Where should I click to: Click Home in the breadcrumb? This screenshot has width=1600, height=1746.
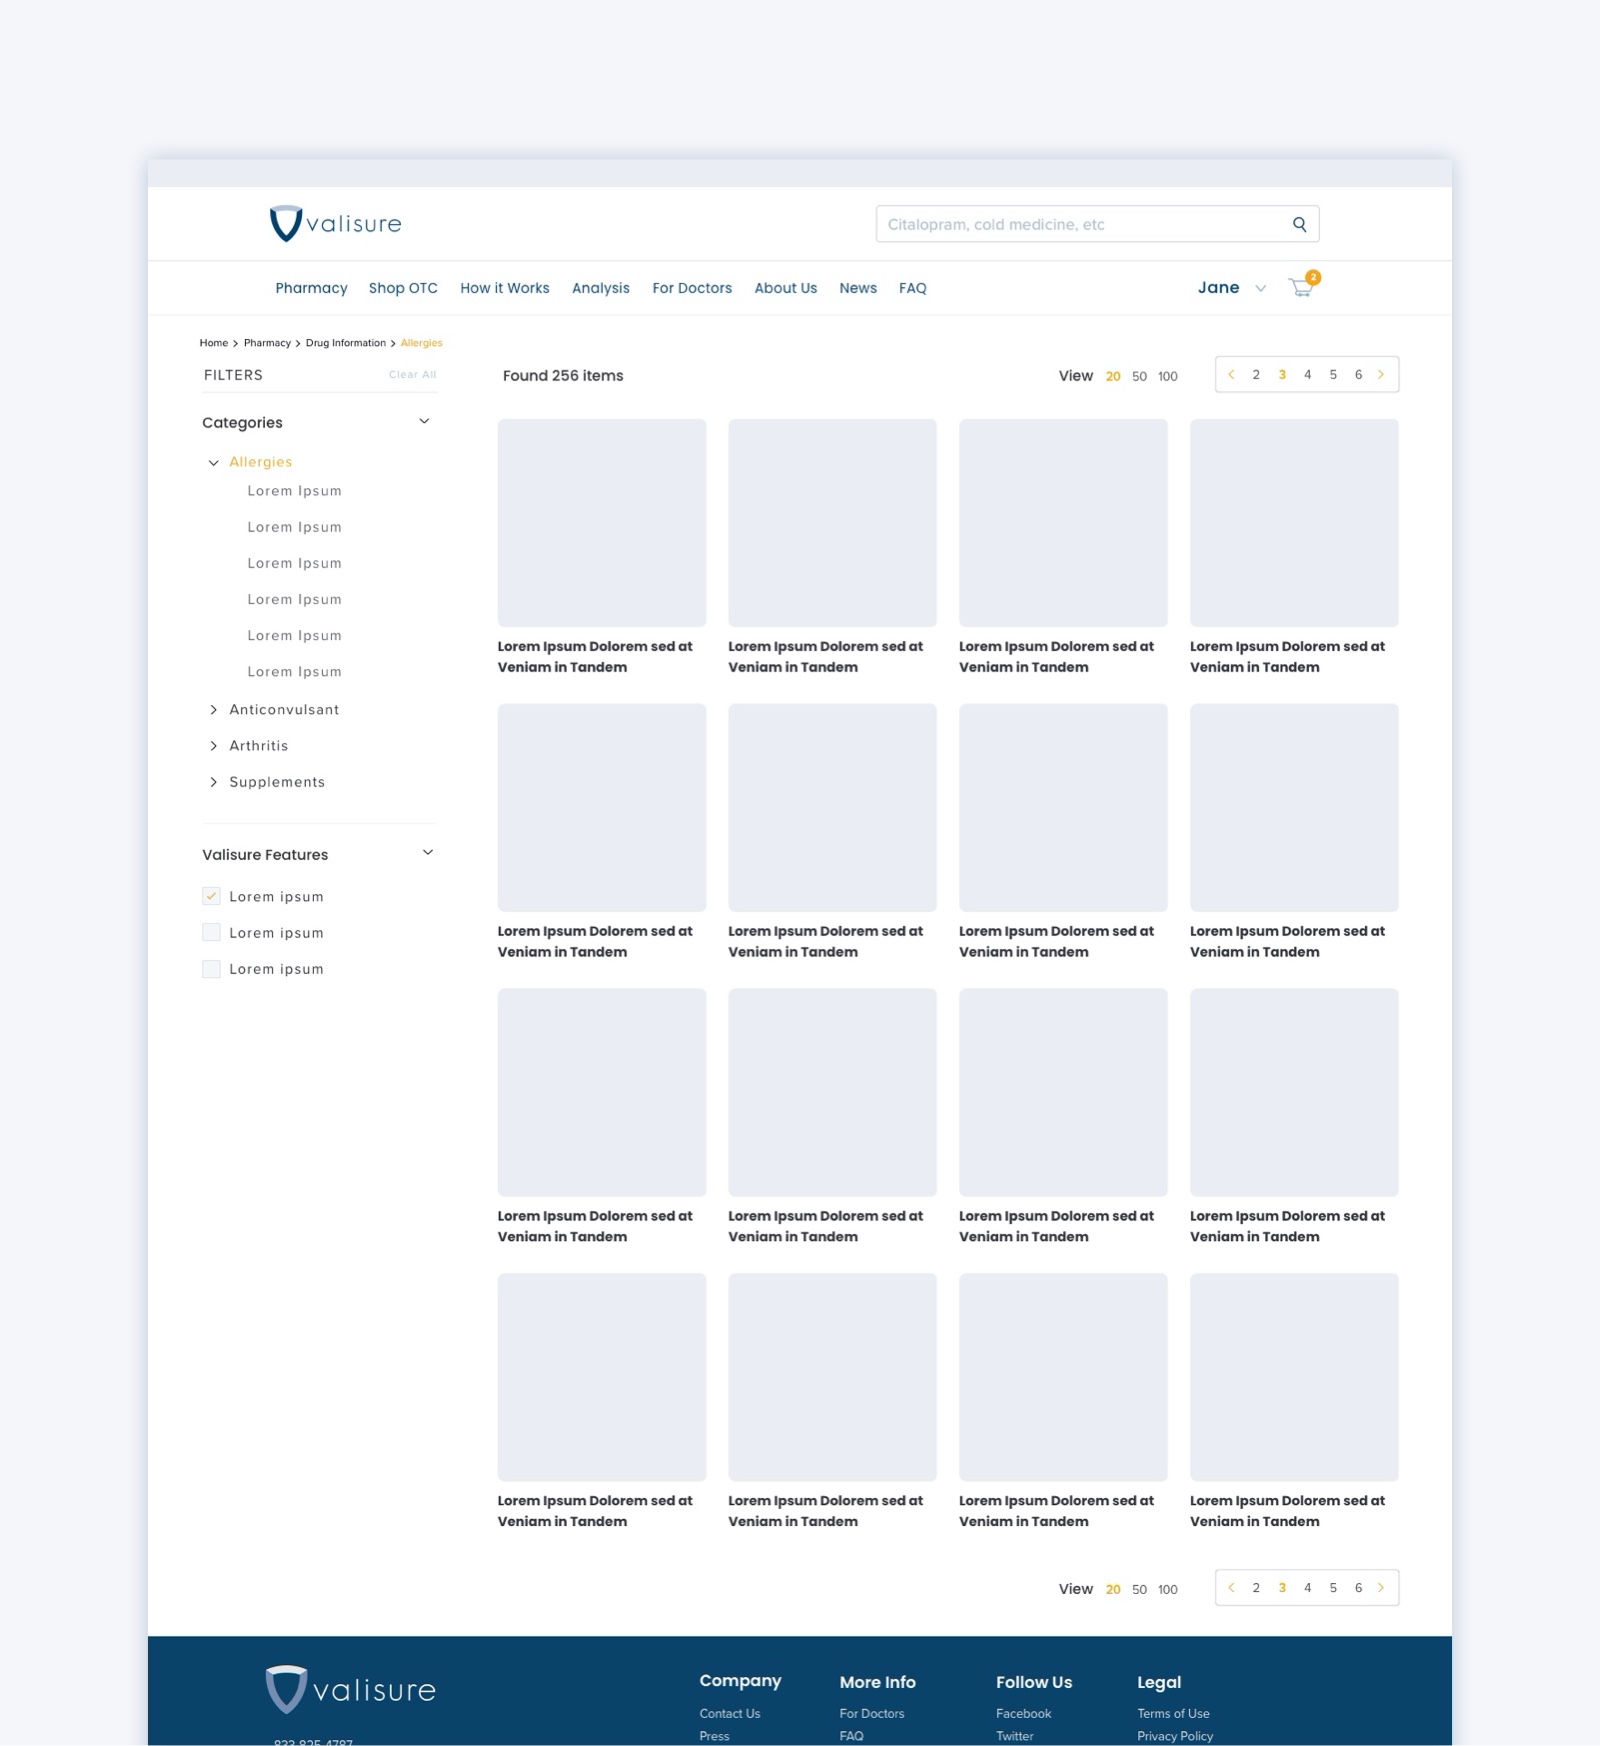tap(214, 343)
